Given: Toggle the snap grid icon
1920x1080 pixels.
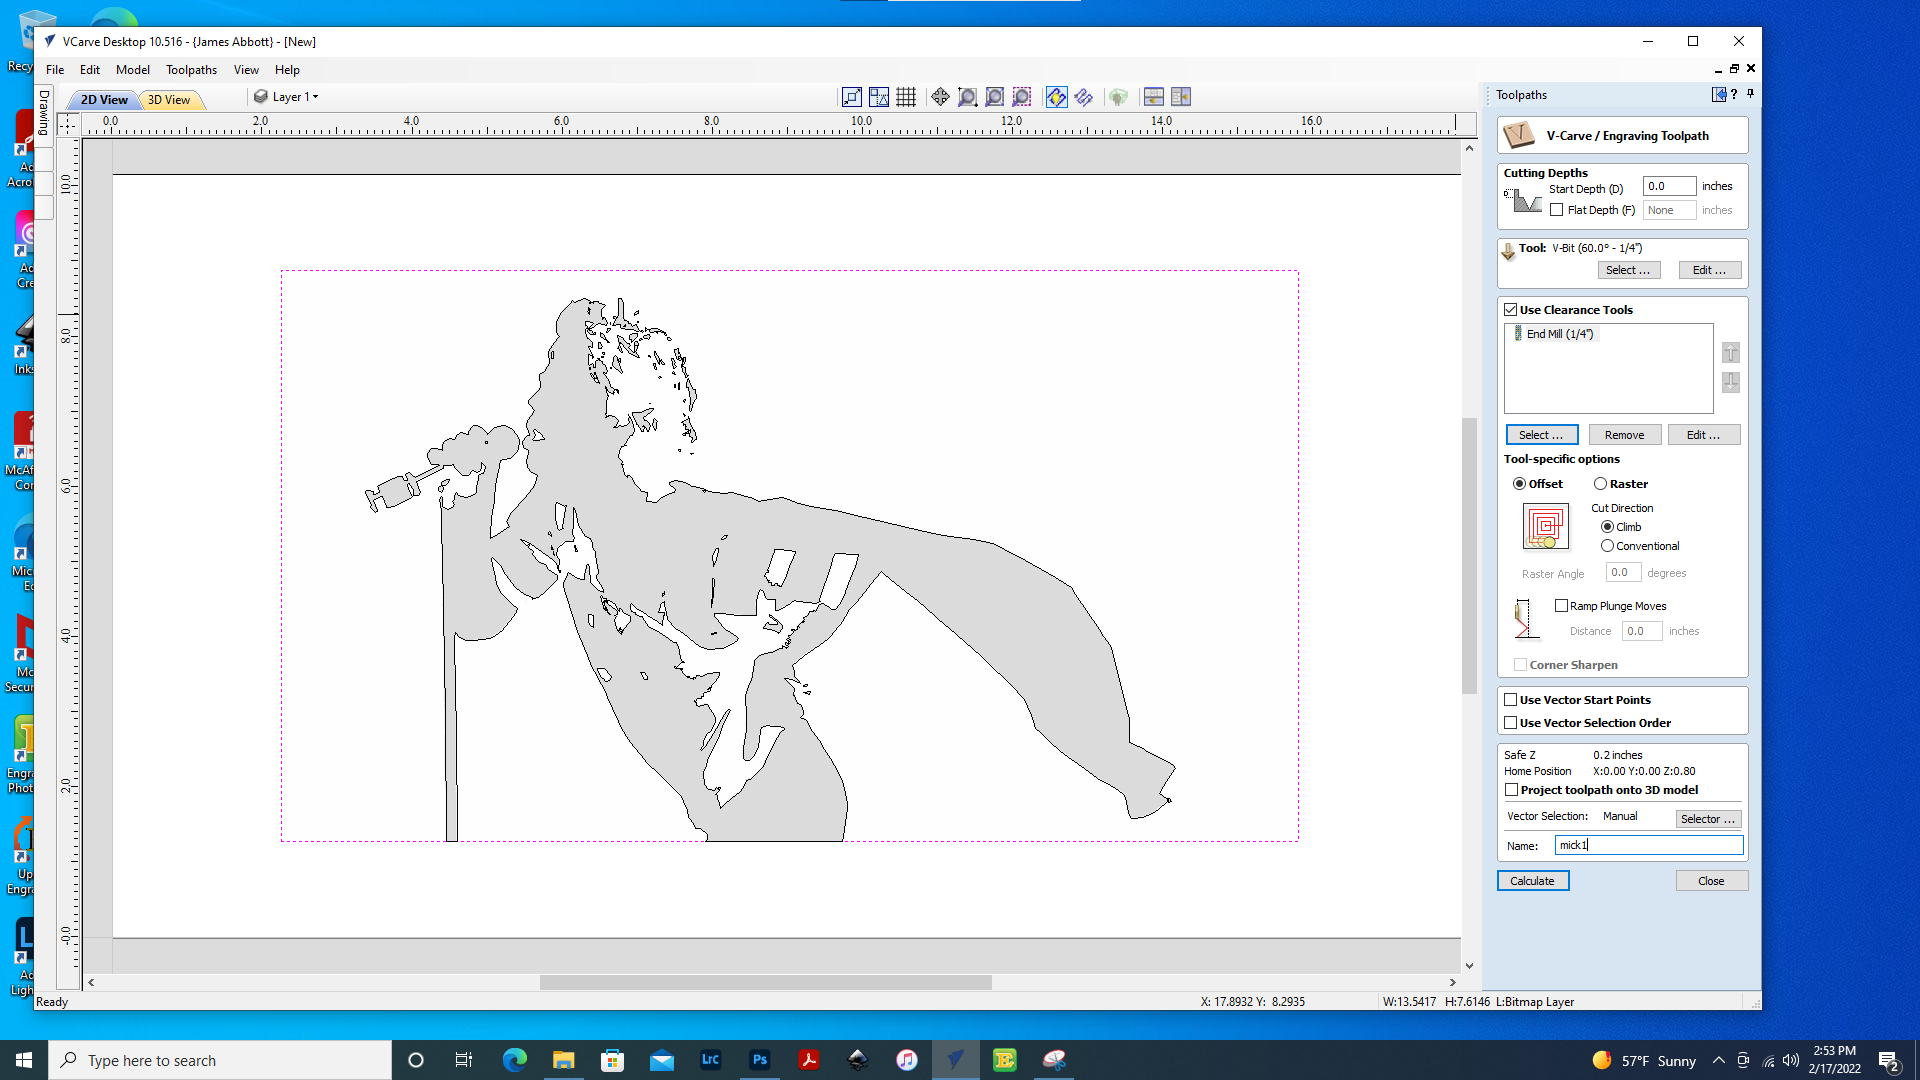Looking at the screenshot, I should coord(906,97).
